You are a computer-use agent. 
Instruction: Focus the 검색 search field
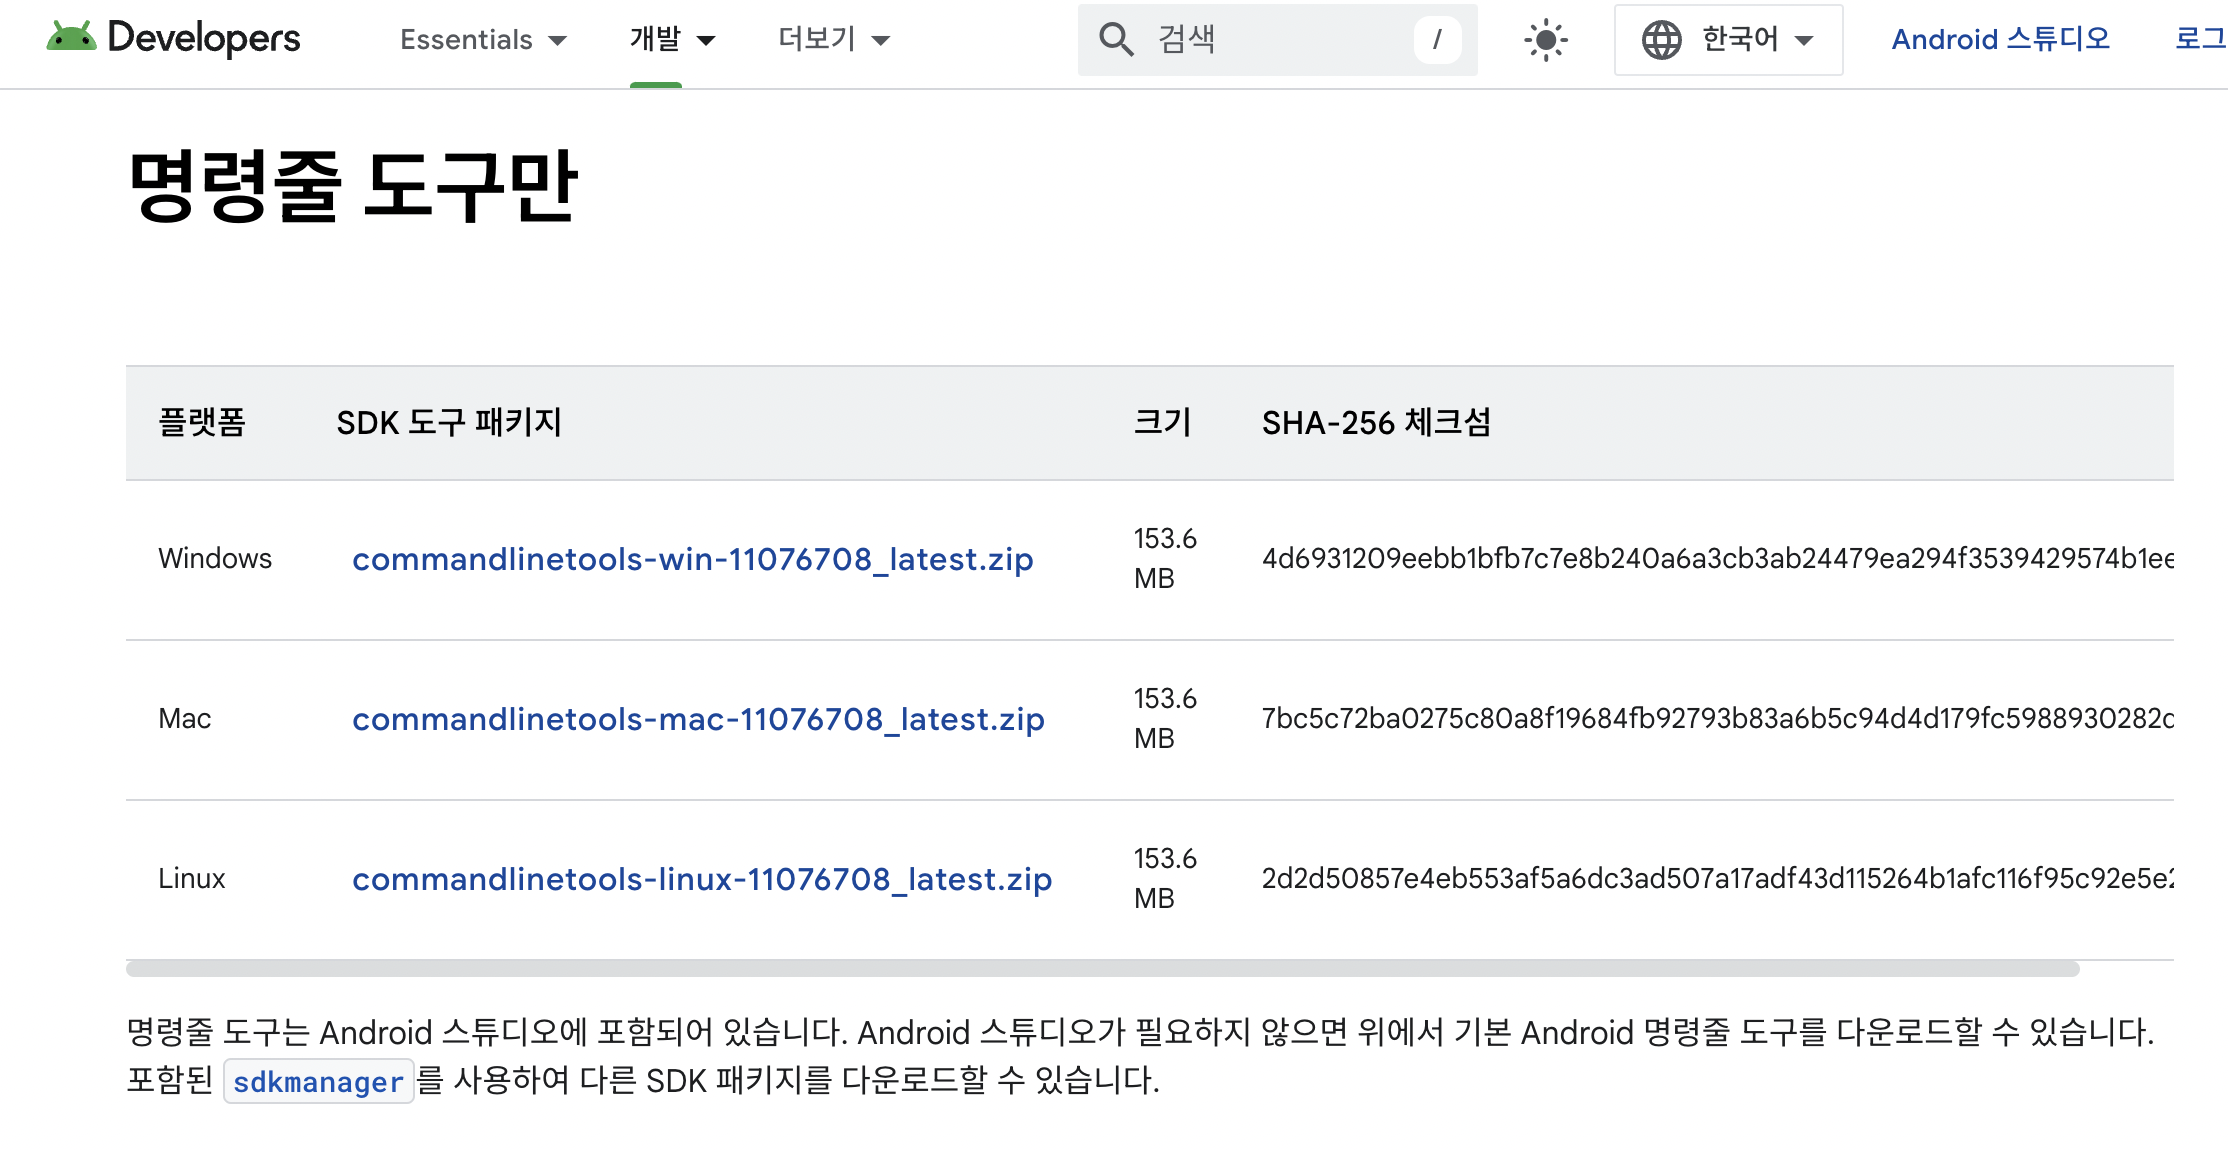(x=1278, y=40)
